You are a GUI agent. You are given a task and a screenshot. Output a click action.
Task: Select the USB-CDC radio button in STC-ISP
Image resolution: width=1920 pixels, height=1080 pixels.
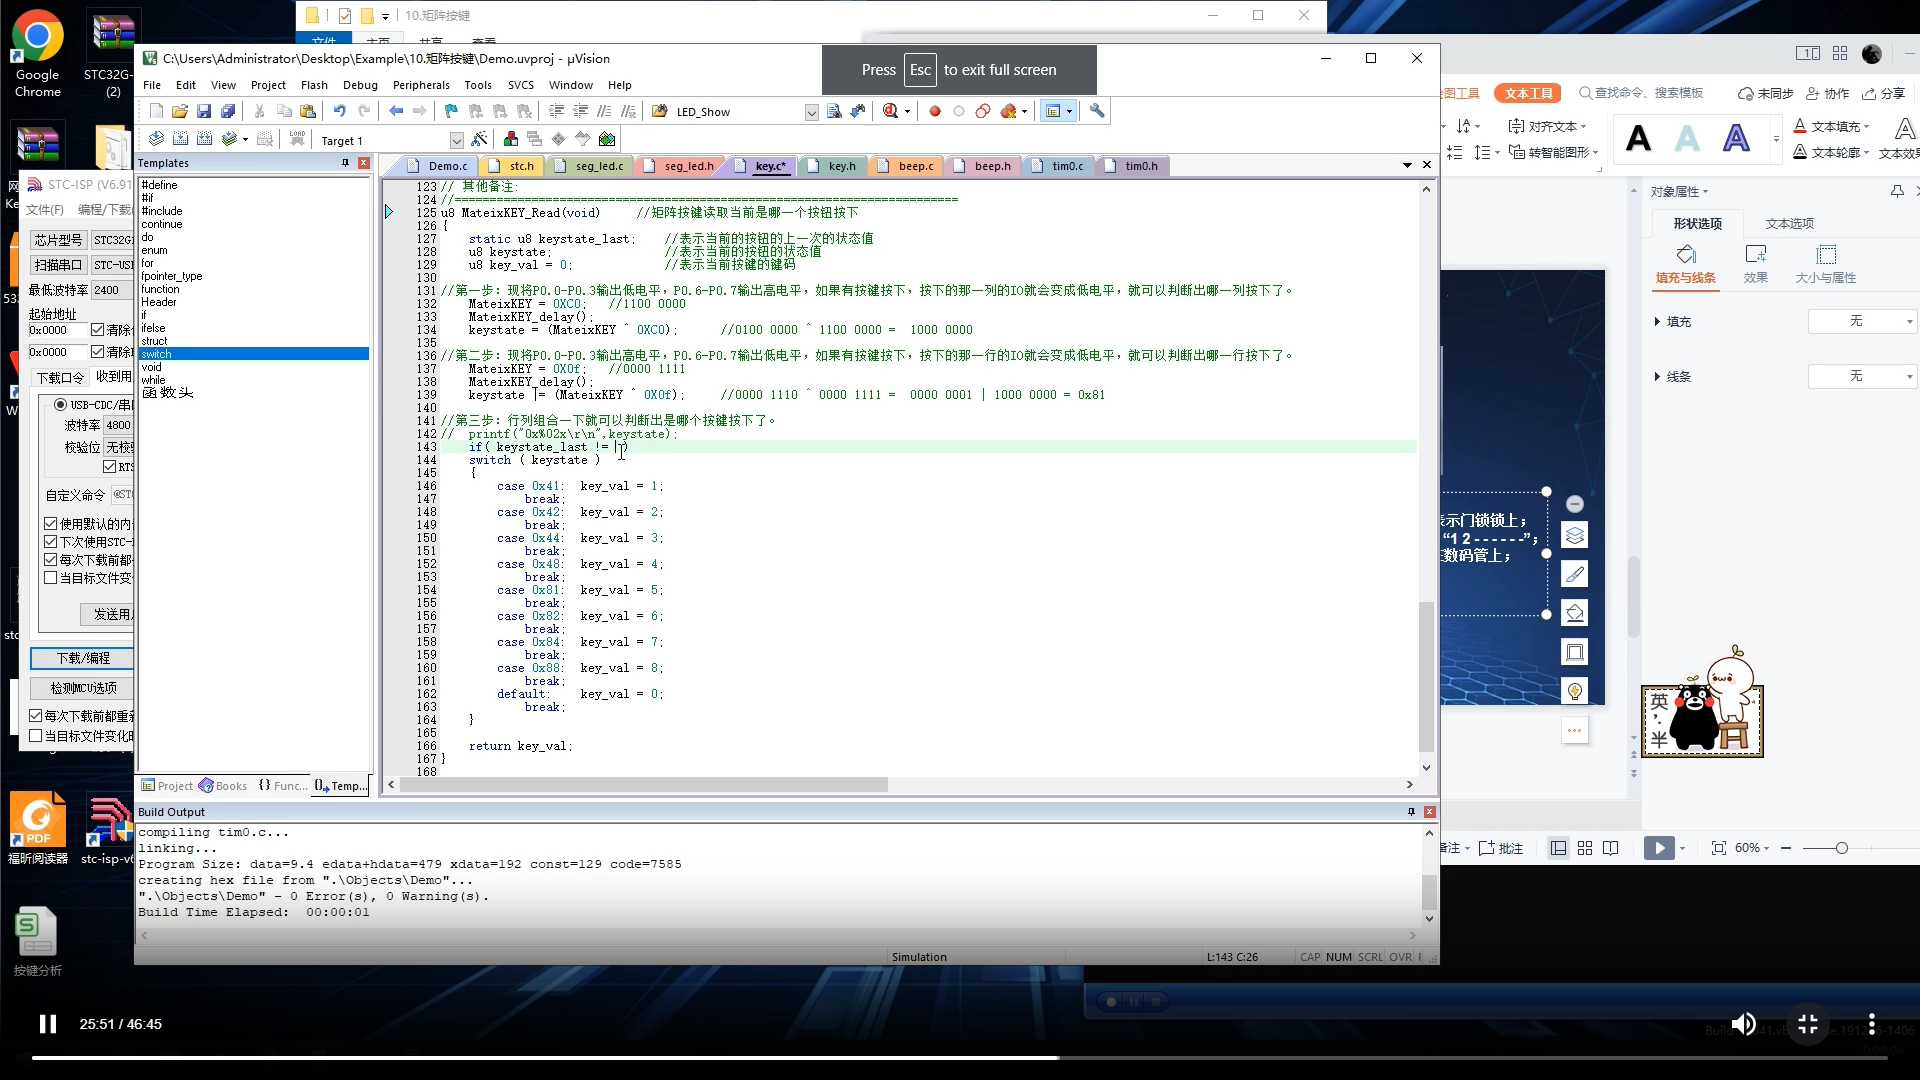pos(61,405)
